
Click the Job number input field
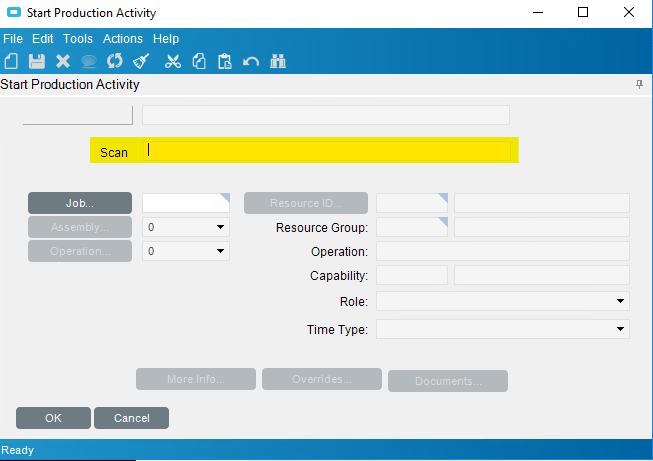click(x=186, y=203)
